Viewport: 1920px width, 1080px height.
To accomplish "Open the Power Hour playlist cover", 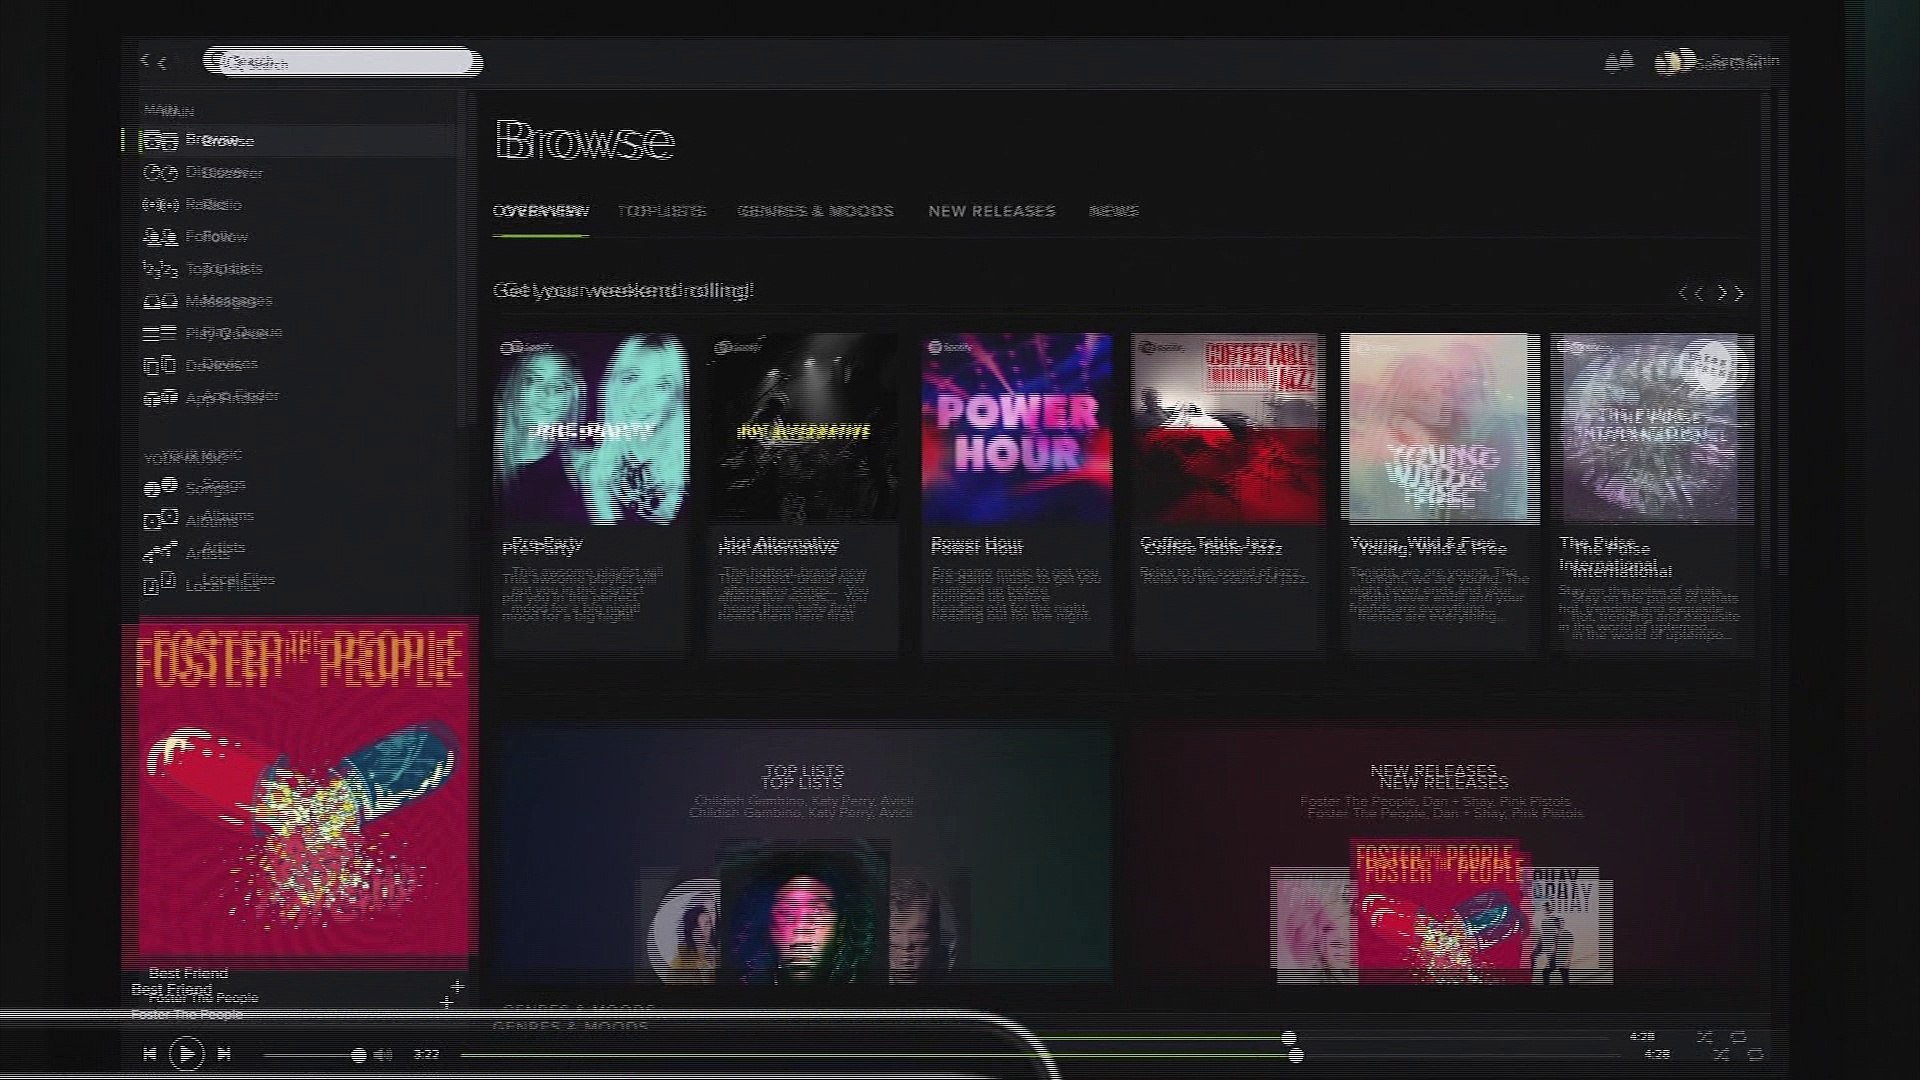I will (x=1017, y=429).
